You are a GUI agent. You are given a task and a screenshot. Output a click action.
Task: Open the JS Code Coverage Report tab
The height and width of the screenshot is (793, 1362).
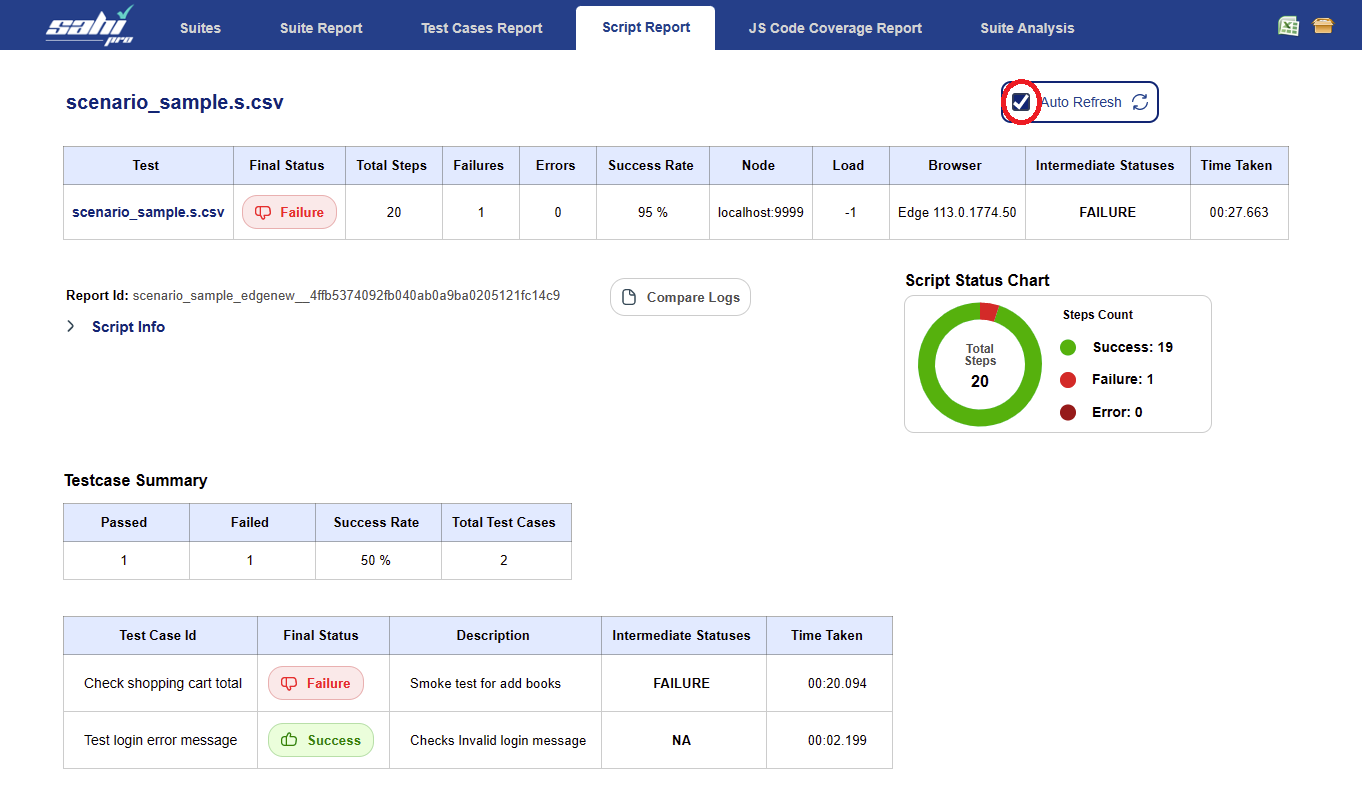[835, 28]
